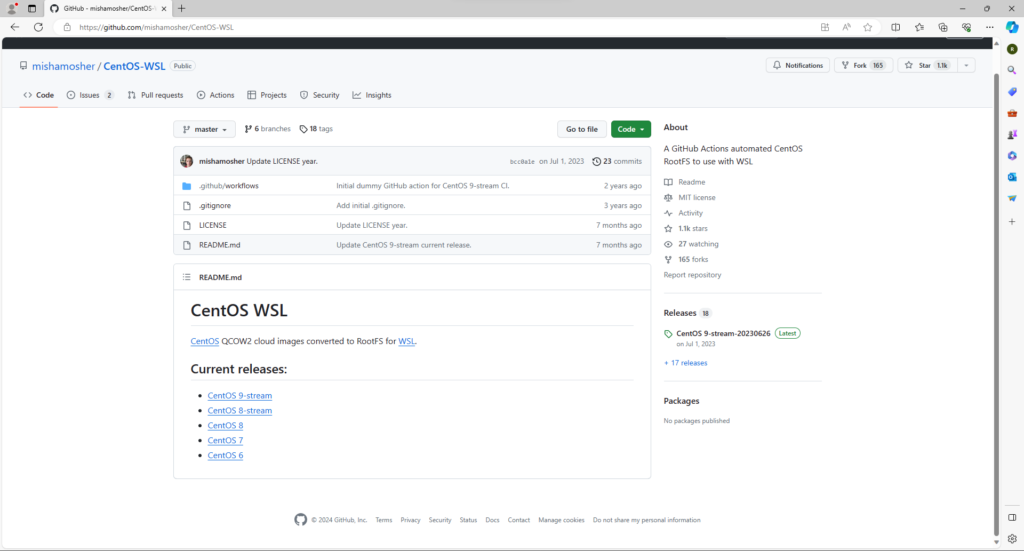View 1.1k stars in About
1024x551 pixels.
692,228
